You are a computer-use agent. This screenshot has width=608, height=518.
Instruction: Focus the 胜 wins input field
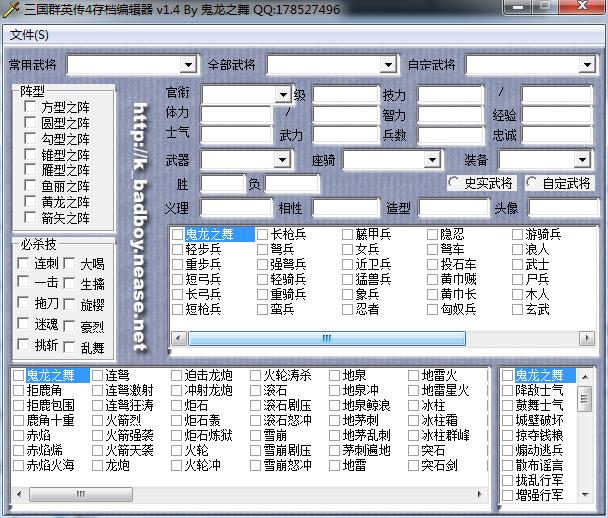223,183
